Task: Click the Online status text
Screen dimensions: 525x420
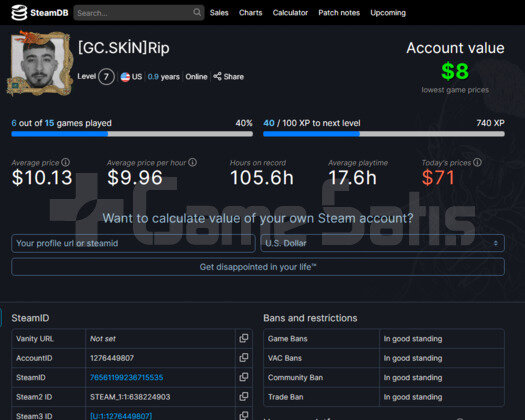Action: (x=196, y=77)
